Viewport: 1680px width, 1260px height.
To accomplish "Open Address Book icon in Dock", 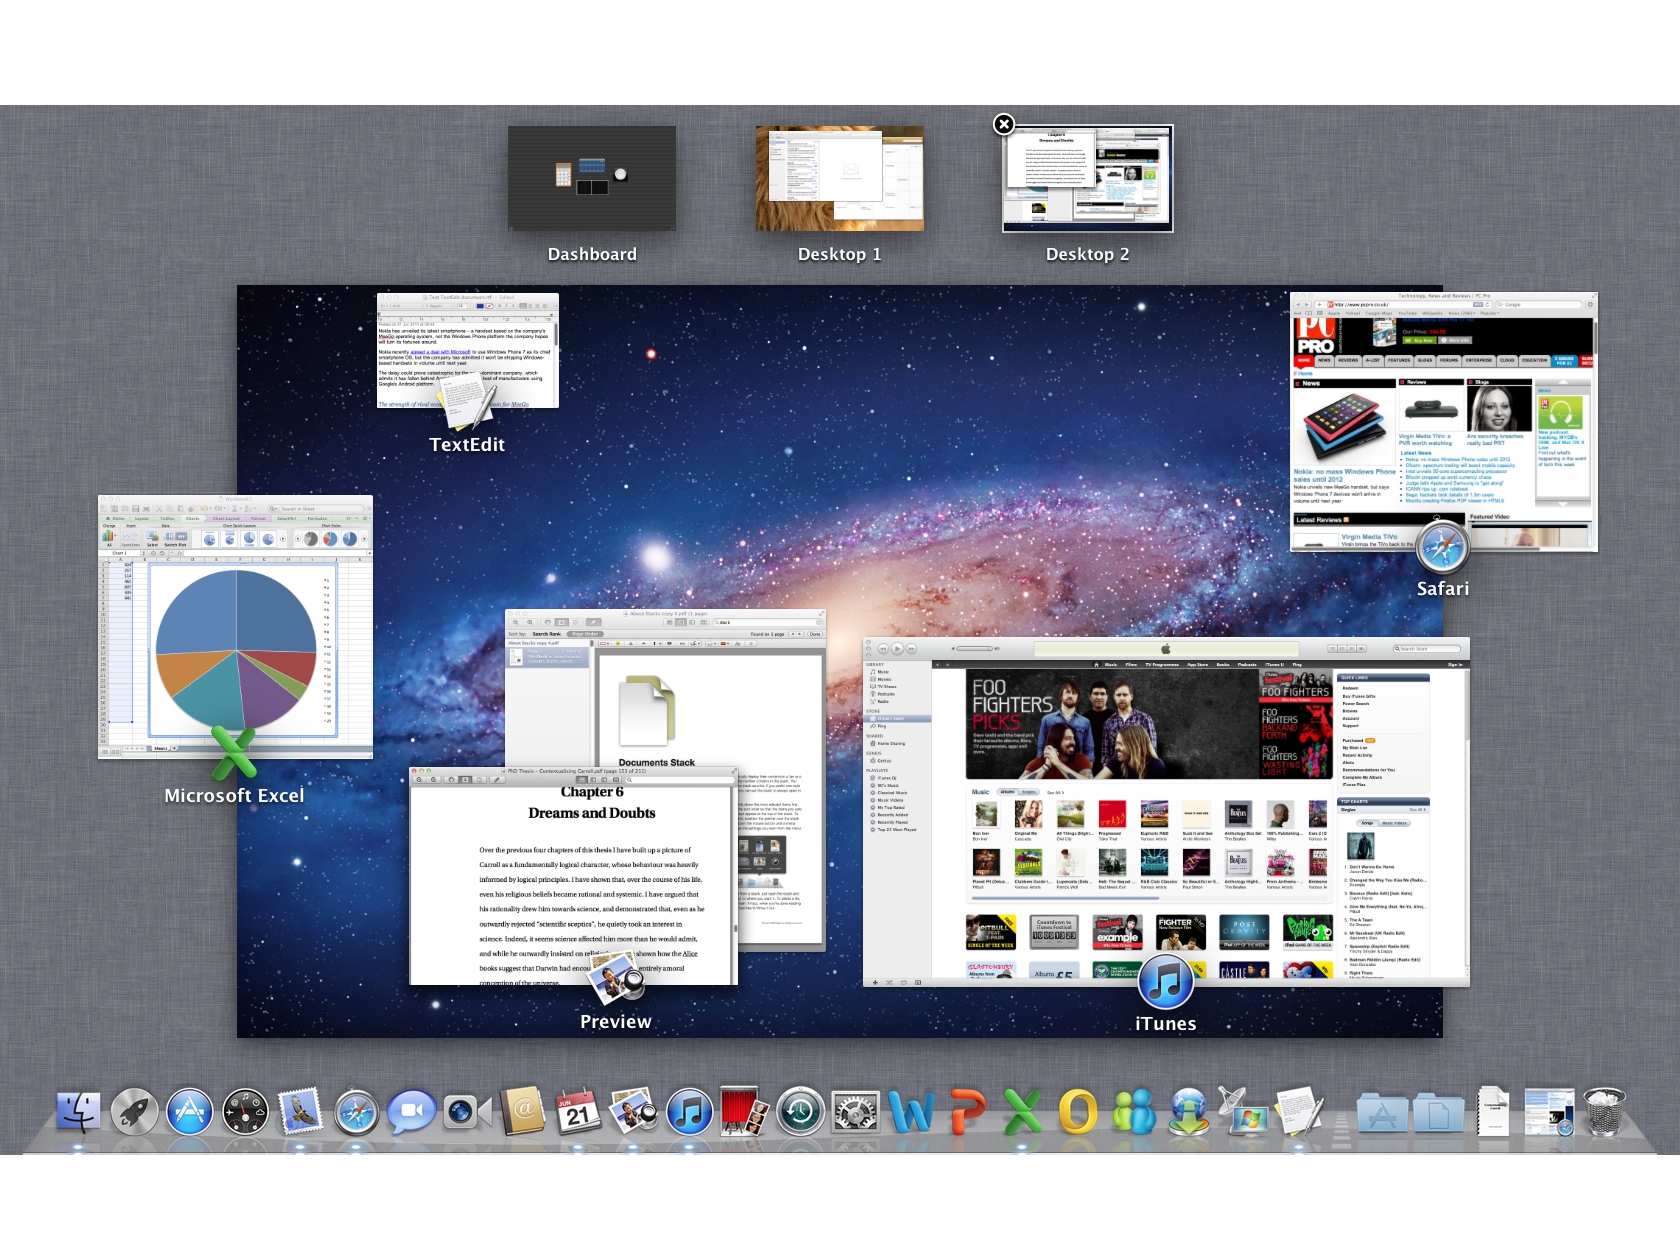I will (523, 1112).
